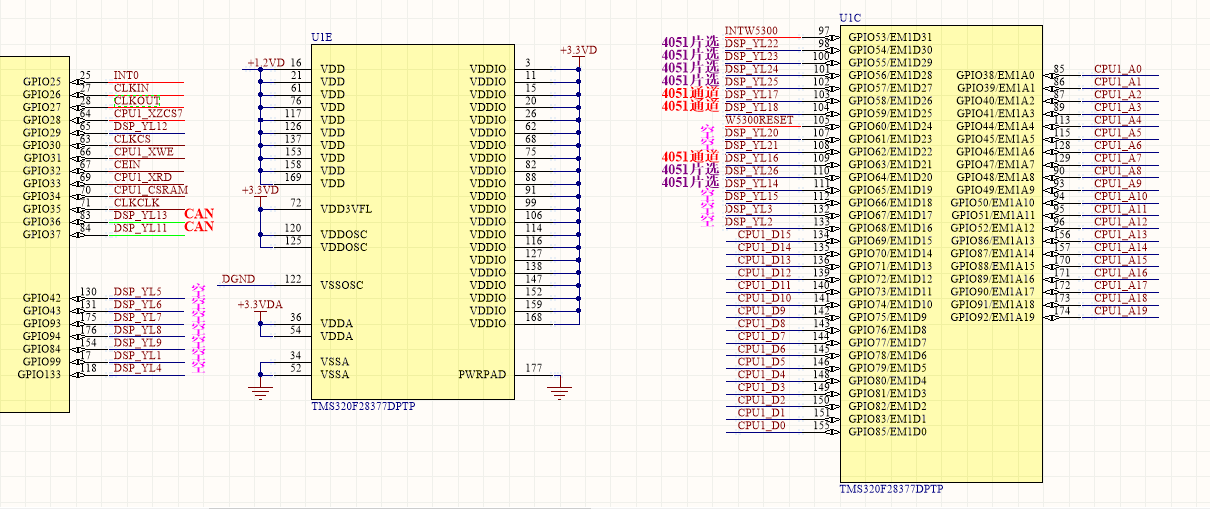Image resolution: width=1210 pixels, height=509 pixels.
Task: Select pin name GPIO53/EM1D31
Action: [890, 37]
